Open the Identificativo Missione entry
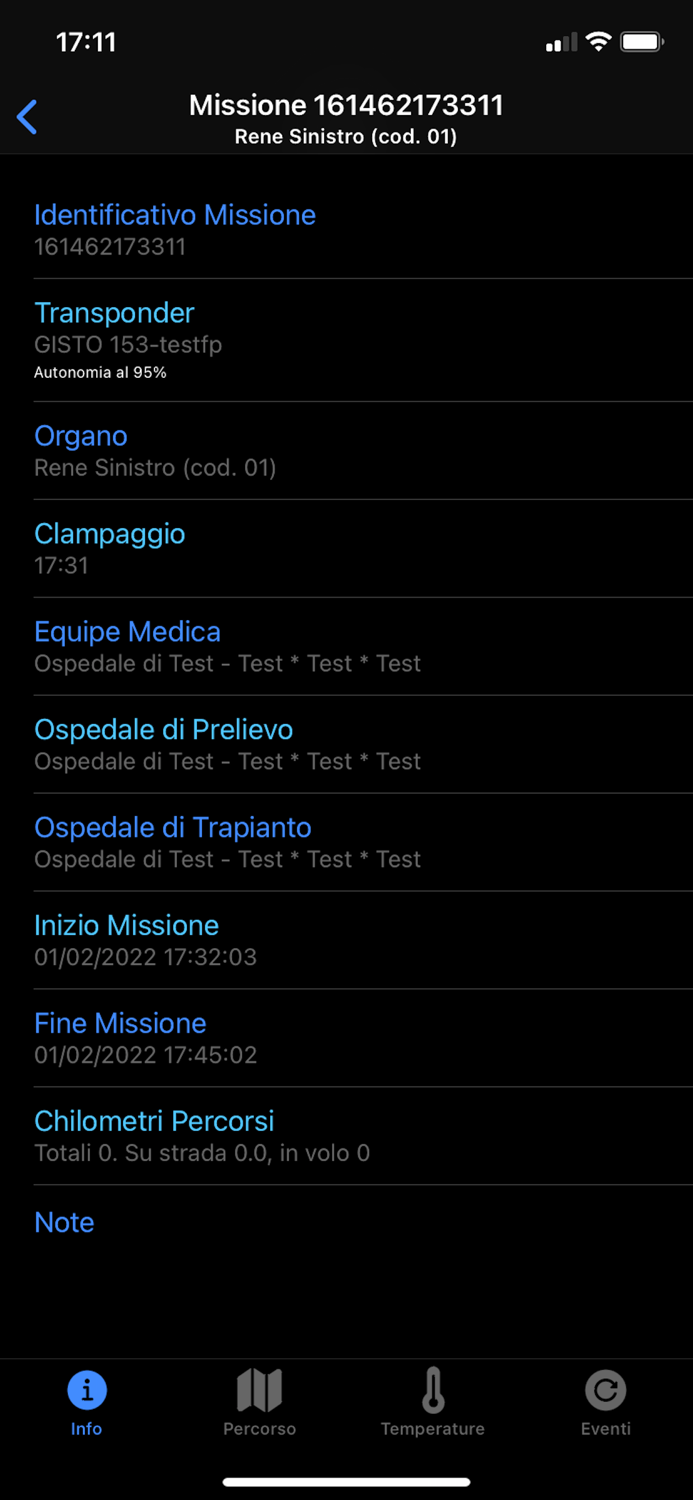The width and height of the screenshot is (693, 1500). click(175, 228)
